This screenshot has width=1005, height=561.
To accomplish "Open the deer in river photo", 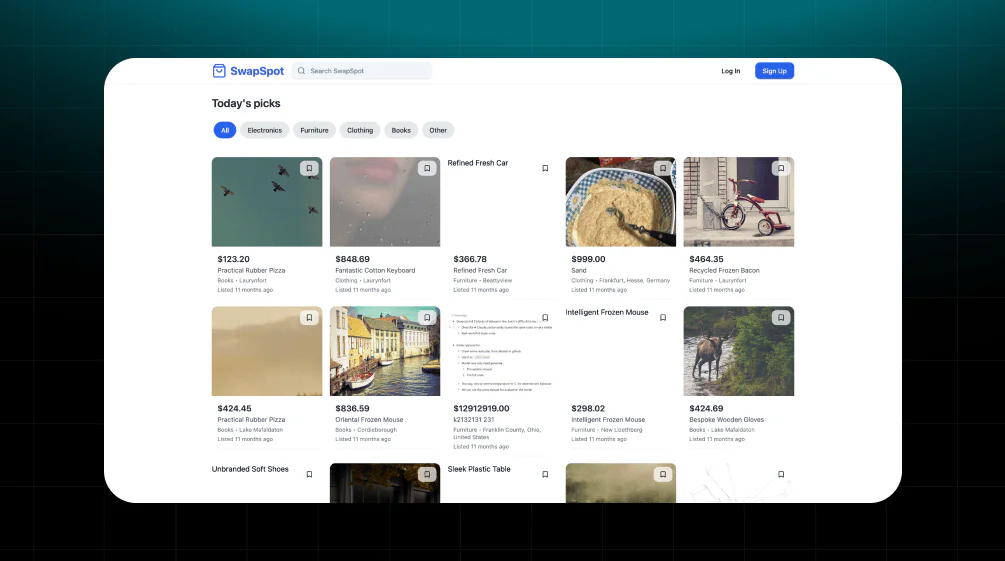I will (738, 351).
